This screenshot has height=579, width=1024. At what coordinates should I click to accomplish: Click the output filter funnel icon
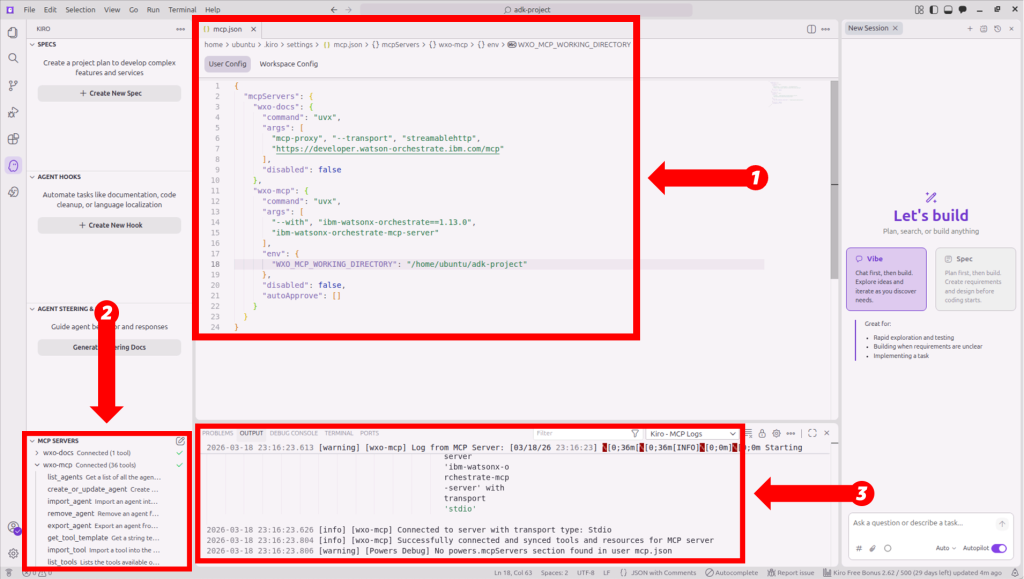coord(635,433)
